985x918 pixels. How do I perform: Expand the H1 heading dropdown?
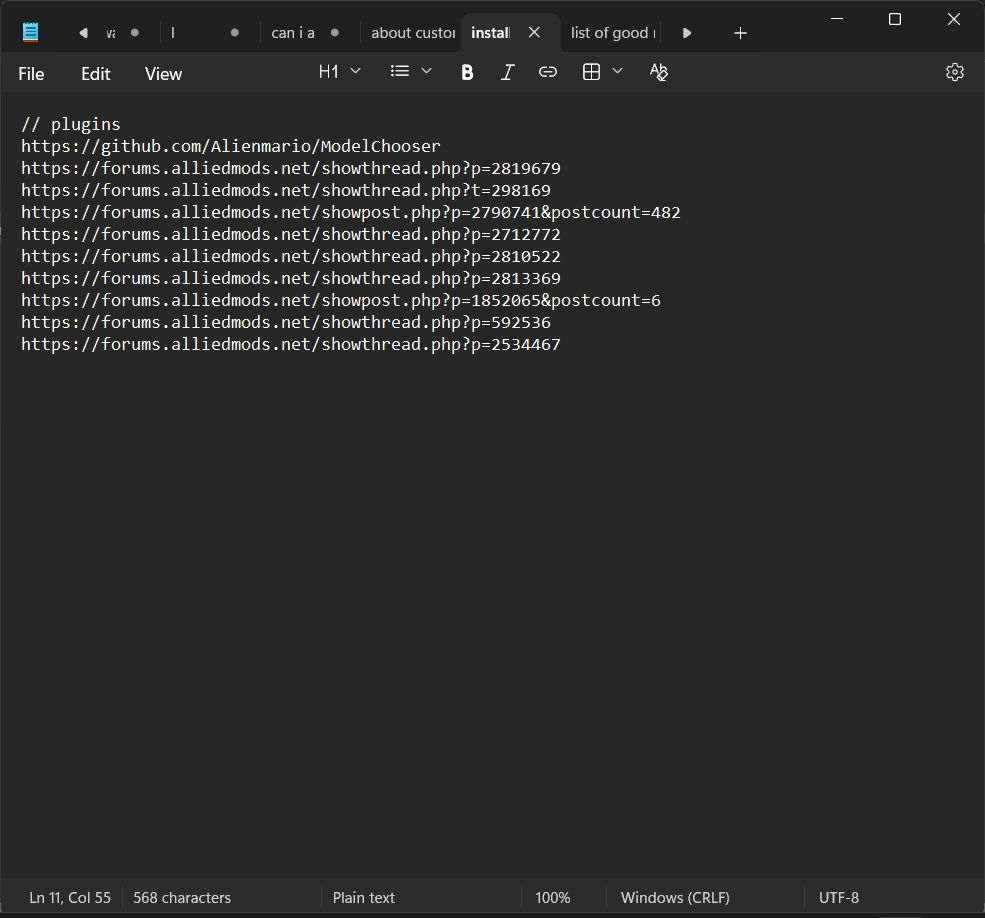(x=339, y=72)
